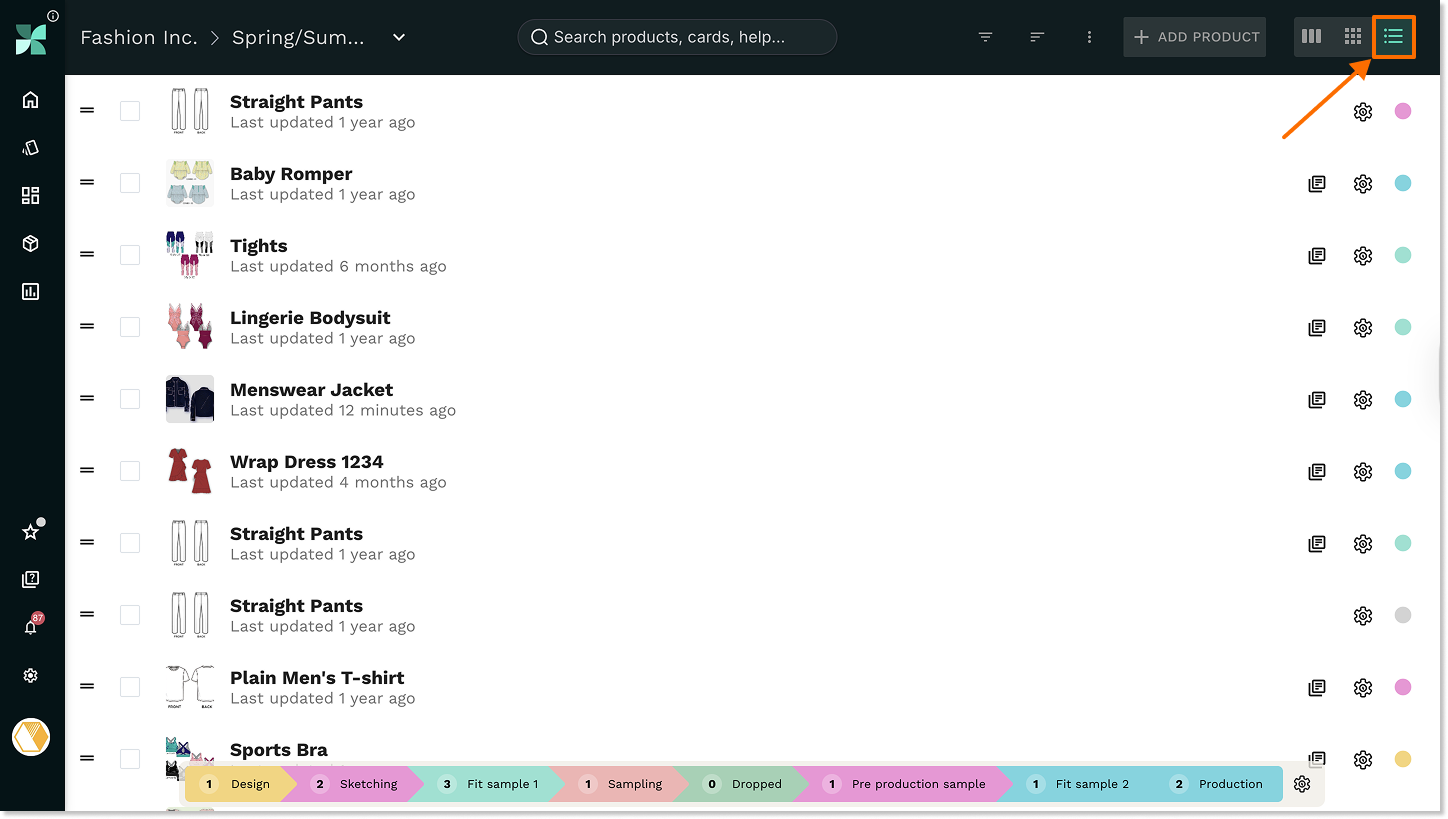Screen dimensions: 1448x819
Task: Open settings gear for Menswear Jacket
Action: [x=1362, y=400]
